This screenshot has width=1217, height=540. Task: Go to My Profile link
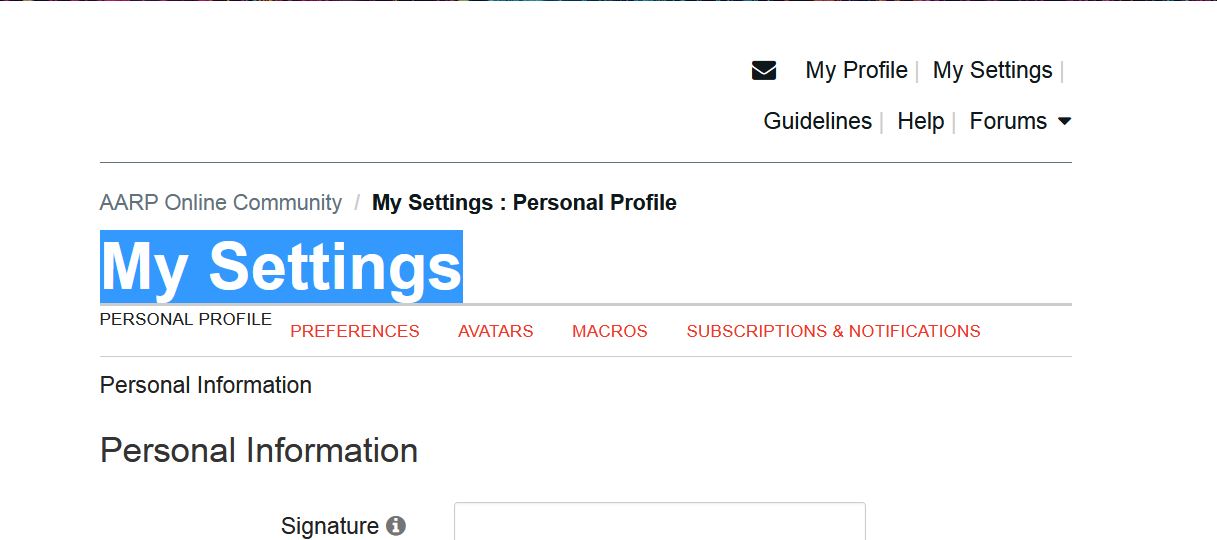pos(856,70)
